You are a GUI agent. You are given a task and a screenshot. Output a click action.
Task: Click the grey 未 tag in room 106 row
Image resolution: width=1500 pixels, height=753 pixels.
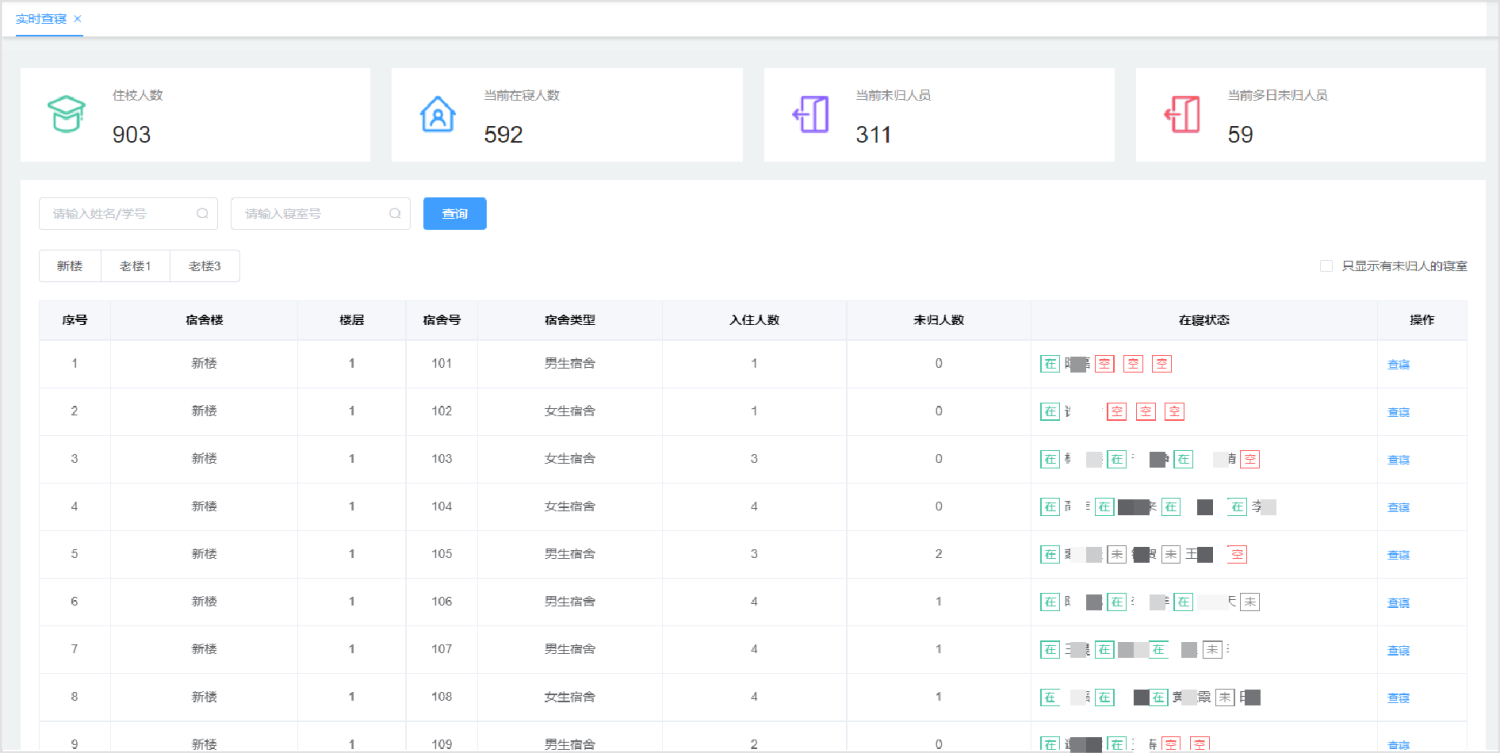click(x=1250, y=602)
